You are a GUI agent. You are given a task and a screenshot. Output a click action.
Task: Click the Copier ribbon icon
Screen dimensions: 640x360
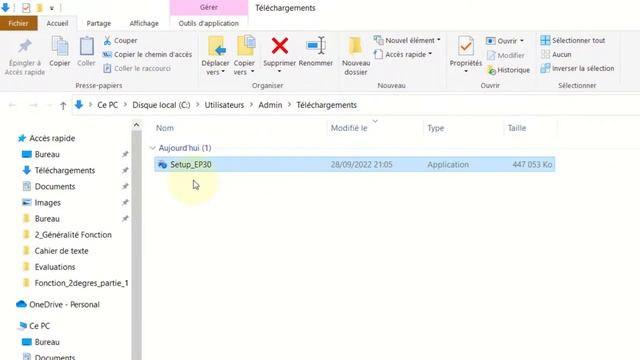[60, 46]
